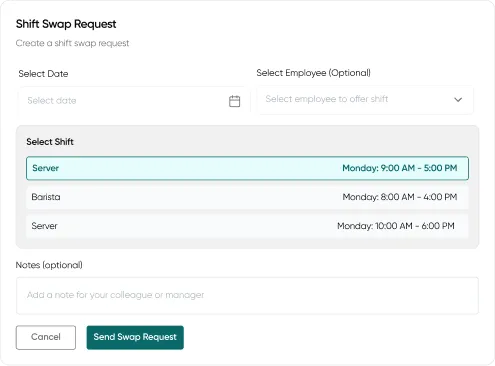Image resolution: width=495 pixels, height=366 pixels.
Task: Click the 'Monday: 10:00 AM - 6:00 PM' time
Action: (x=396, y=226)
